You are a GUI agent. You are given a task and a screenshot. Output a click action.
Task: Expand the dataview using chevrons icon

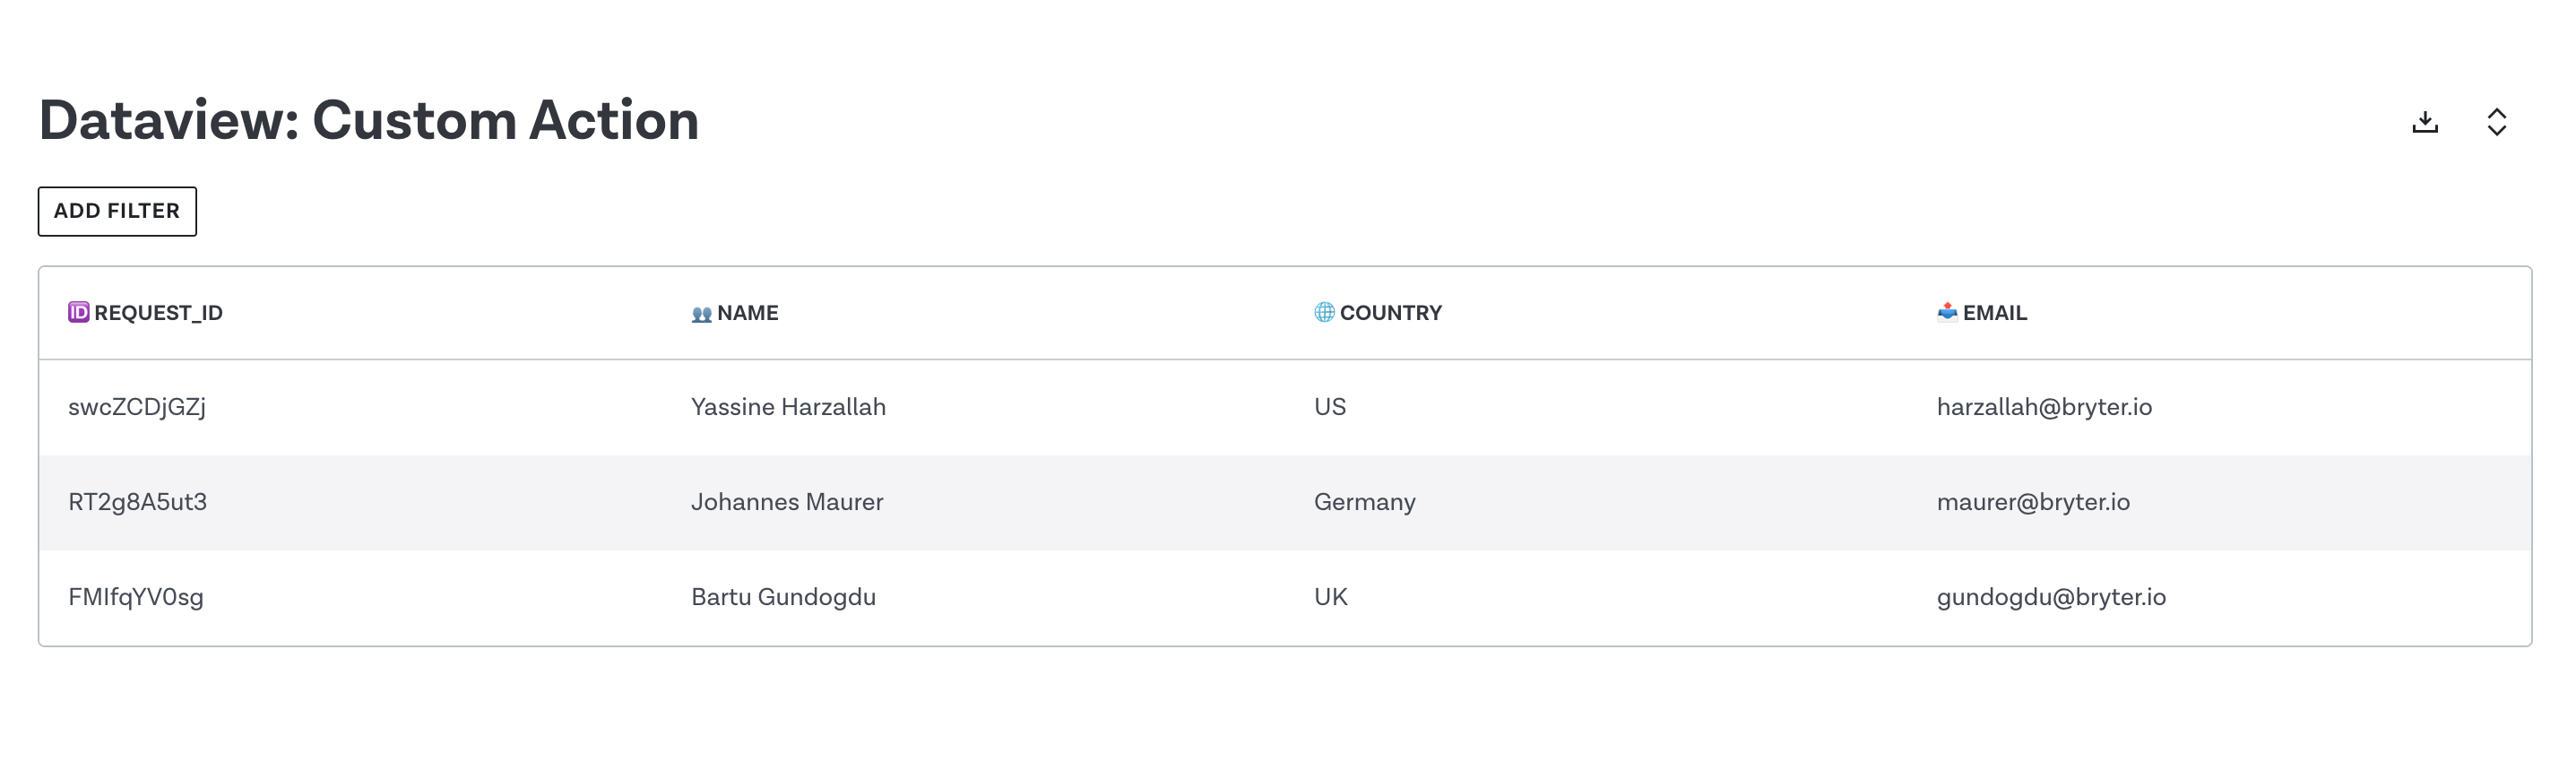pos(2496,122)
